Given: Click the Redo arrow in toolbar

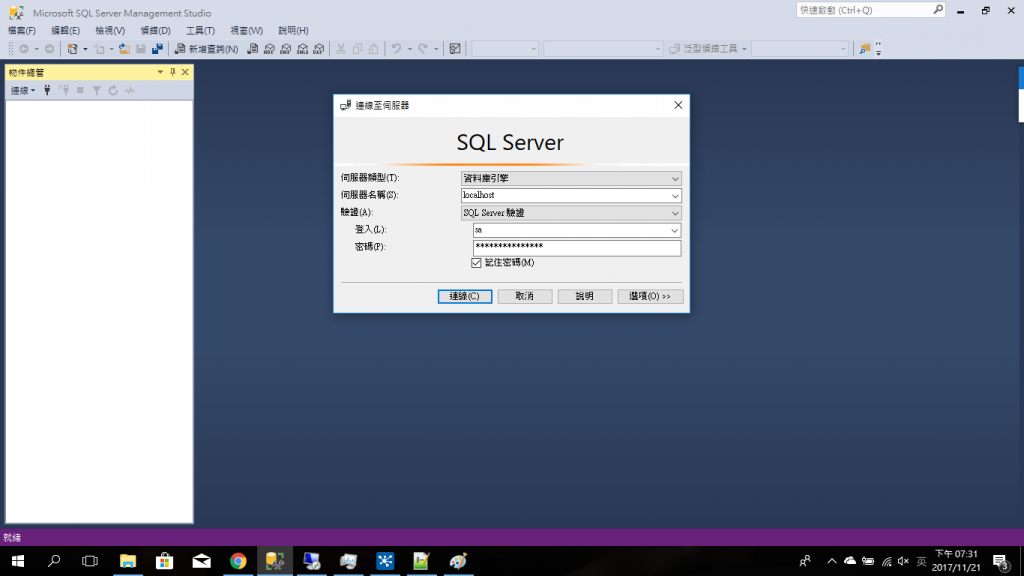Looking at the screenshot, I should pos(423,49).
